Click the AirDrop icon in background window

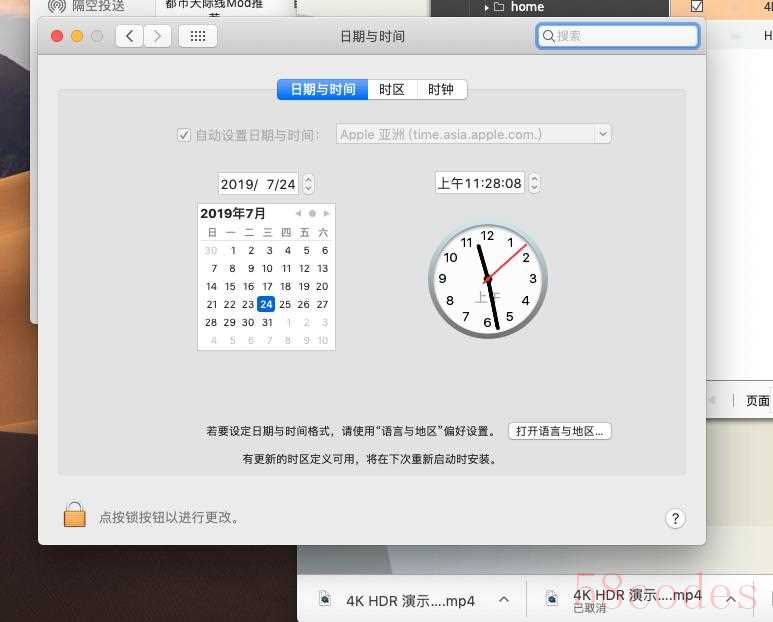[x=57, y=6]
